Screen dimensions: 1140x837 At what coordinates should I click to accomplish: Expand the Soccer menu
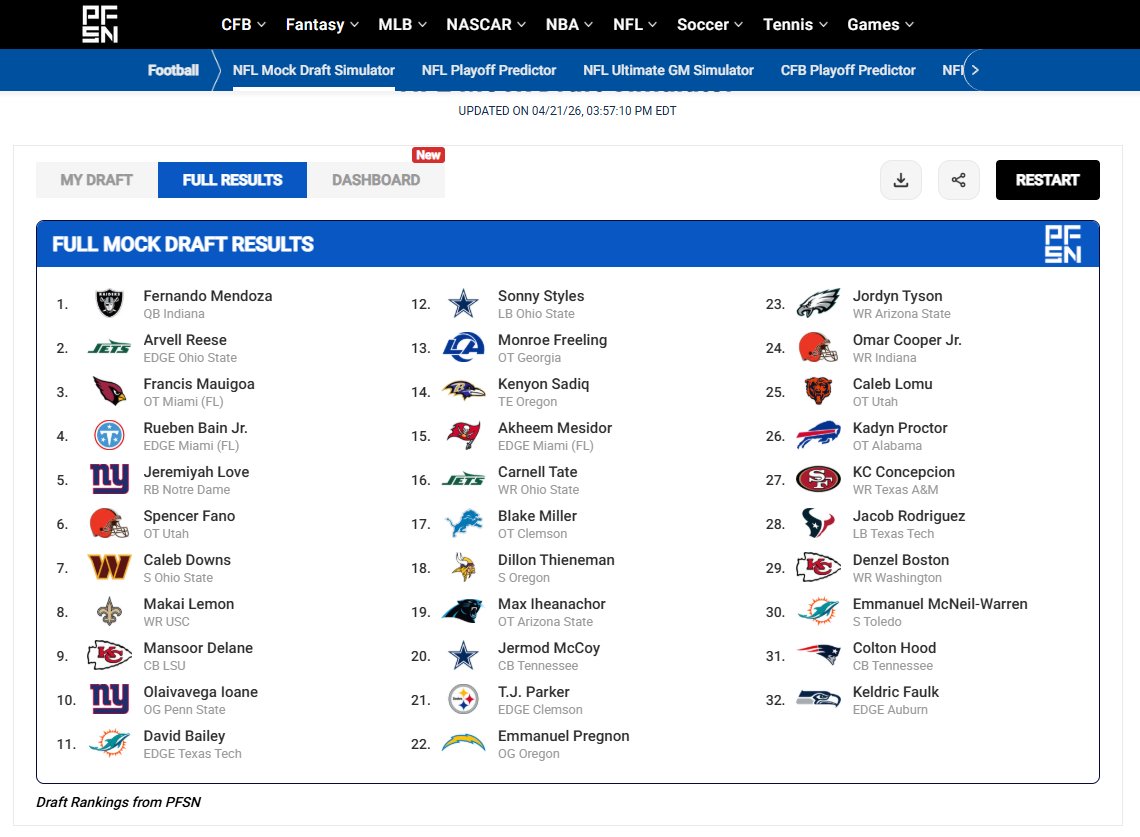coord(710,24)
